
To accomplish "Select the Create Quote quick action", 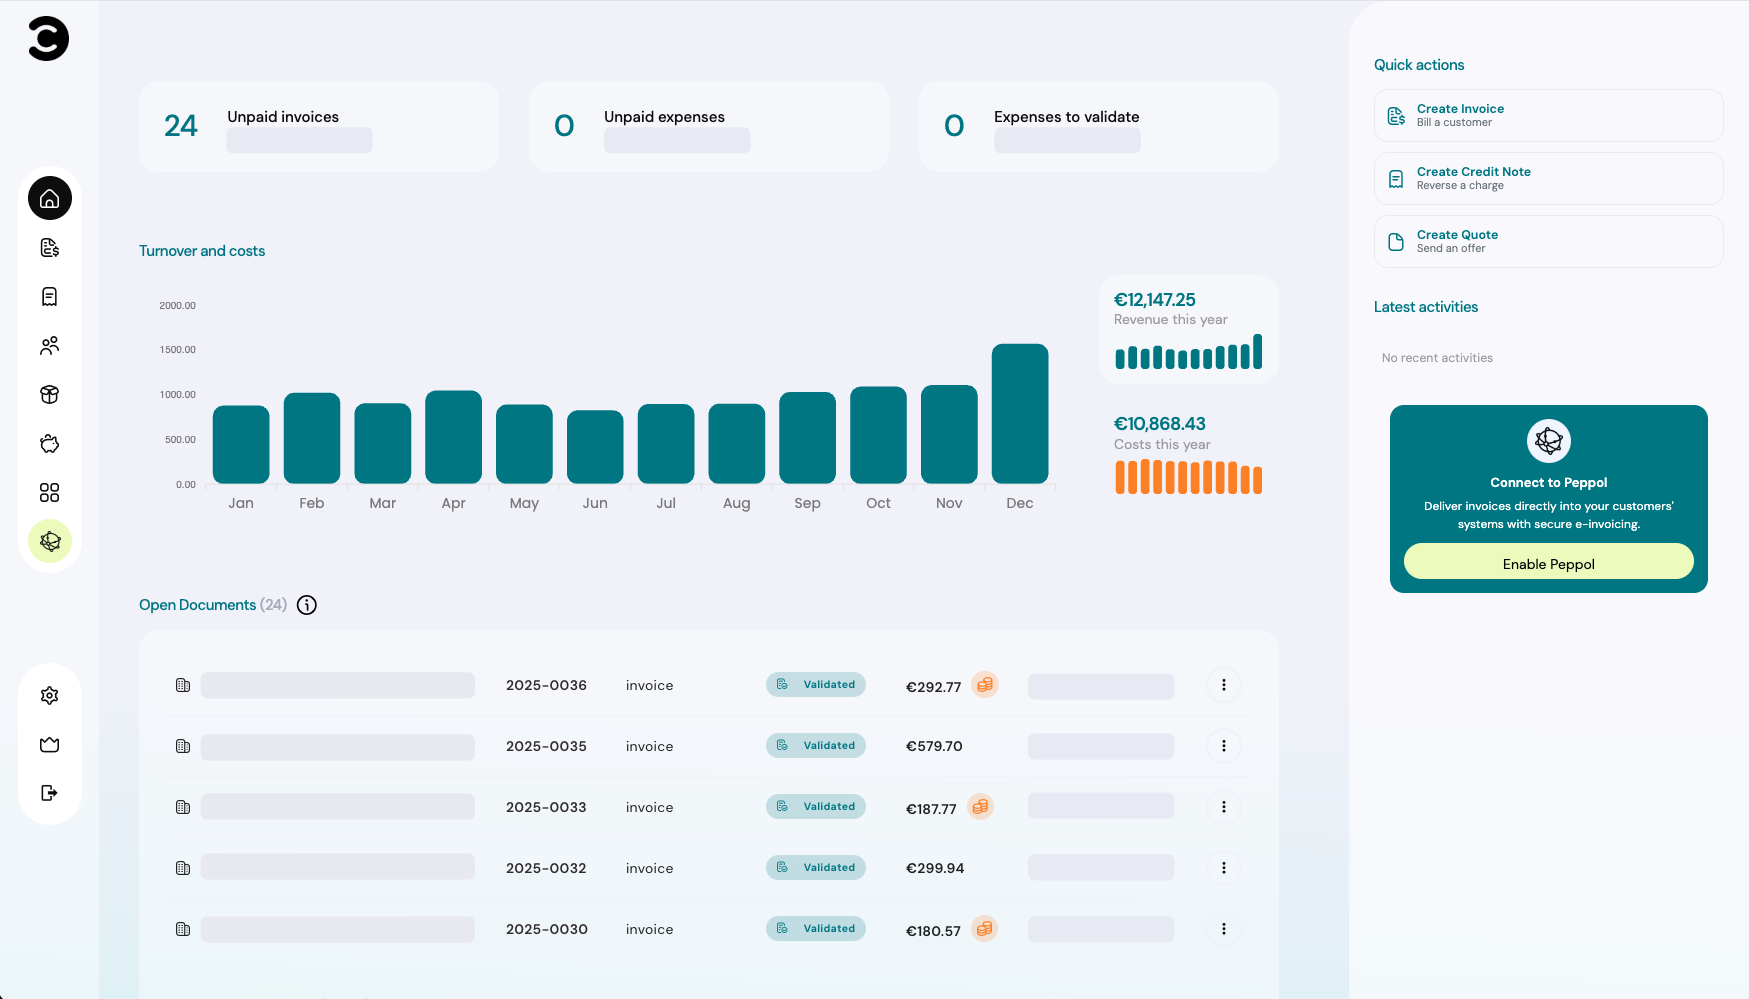I will 1547,241.
